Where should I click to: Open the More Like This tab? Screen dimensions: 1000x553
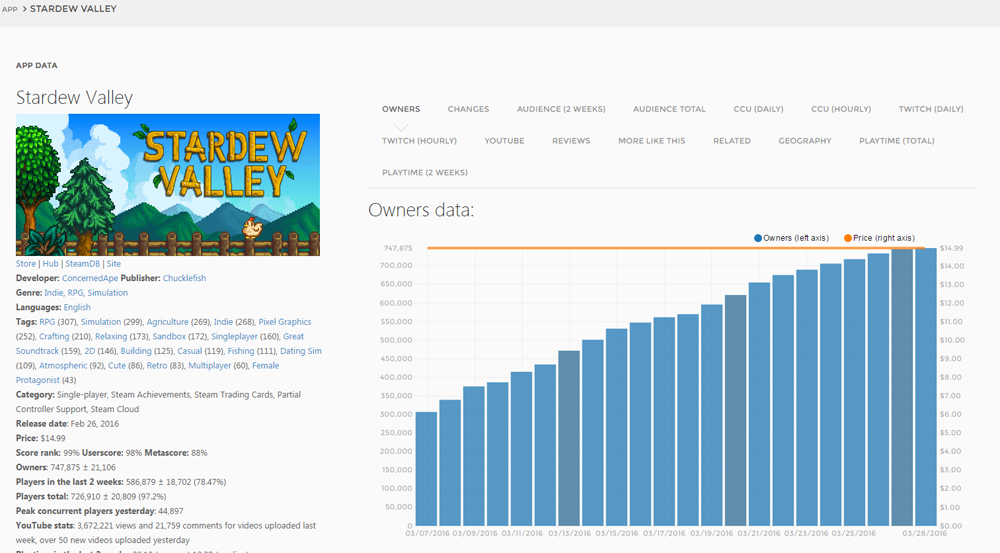point(651,141)
